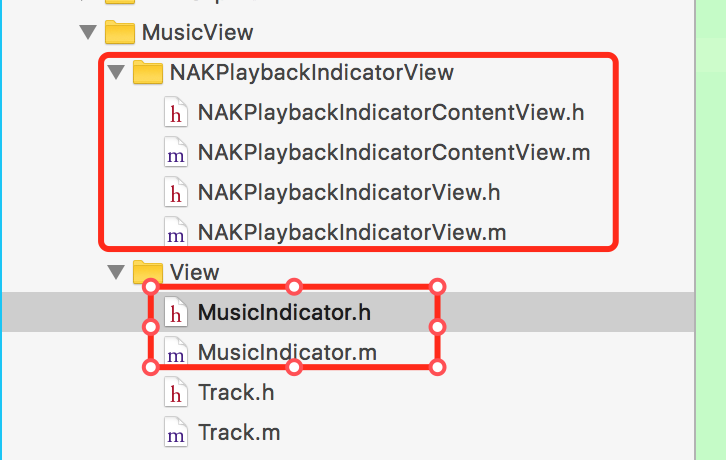This screenshot has width=726, height=460.
Task: Click the NAKPlaybackIndicatorView folder icon
Action: (148, 72)
